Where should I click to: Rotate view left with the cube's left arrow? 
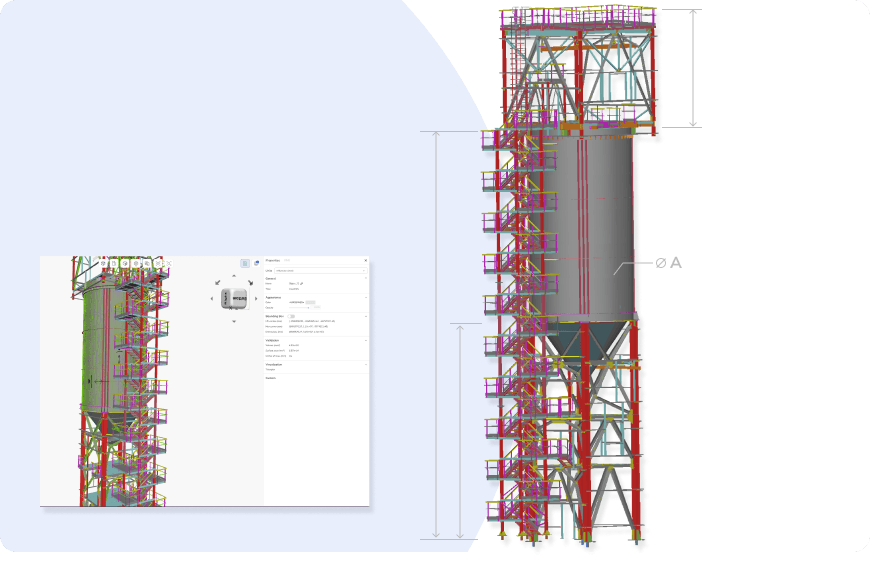tap(212, 298)
